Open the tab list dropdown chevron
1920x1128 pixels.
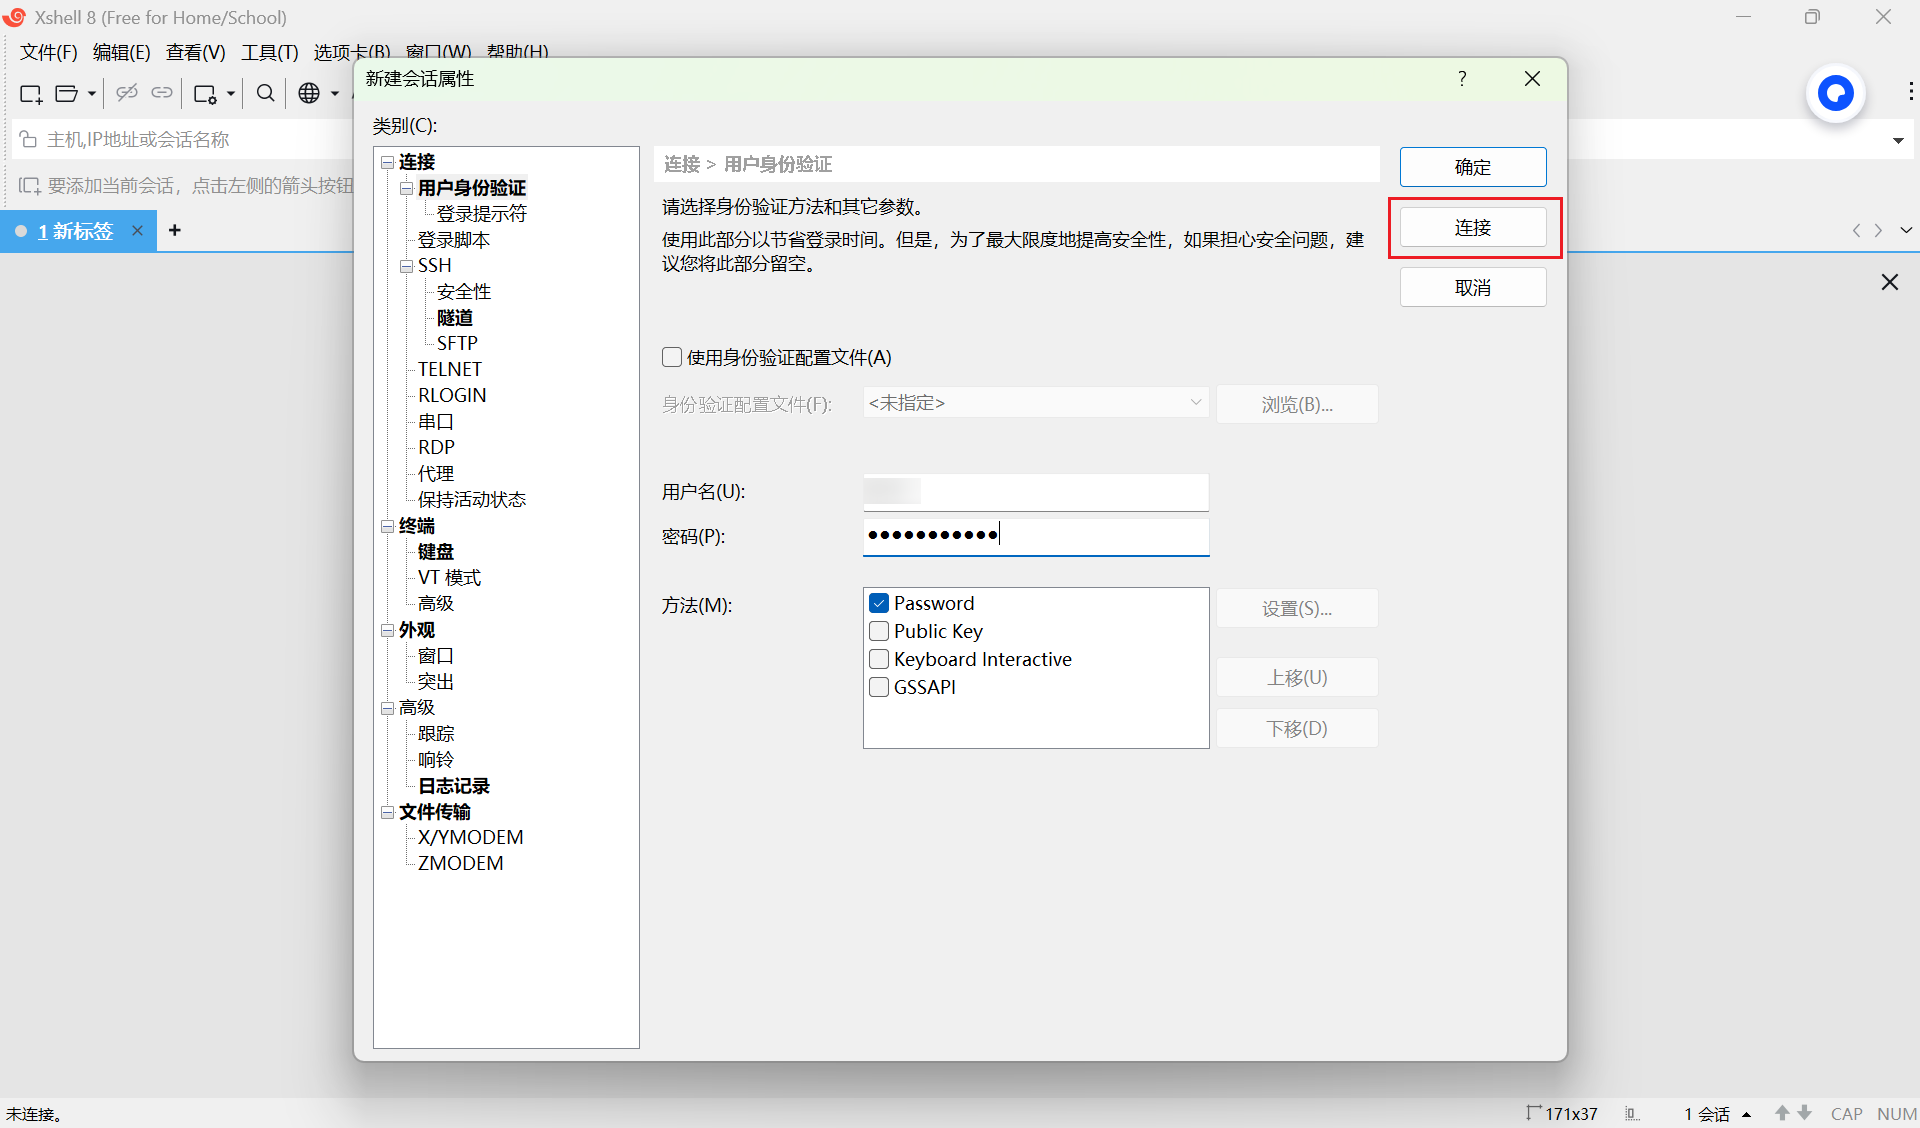click(1906, 230)
